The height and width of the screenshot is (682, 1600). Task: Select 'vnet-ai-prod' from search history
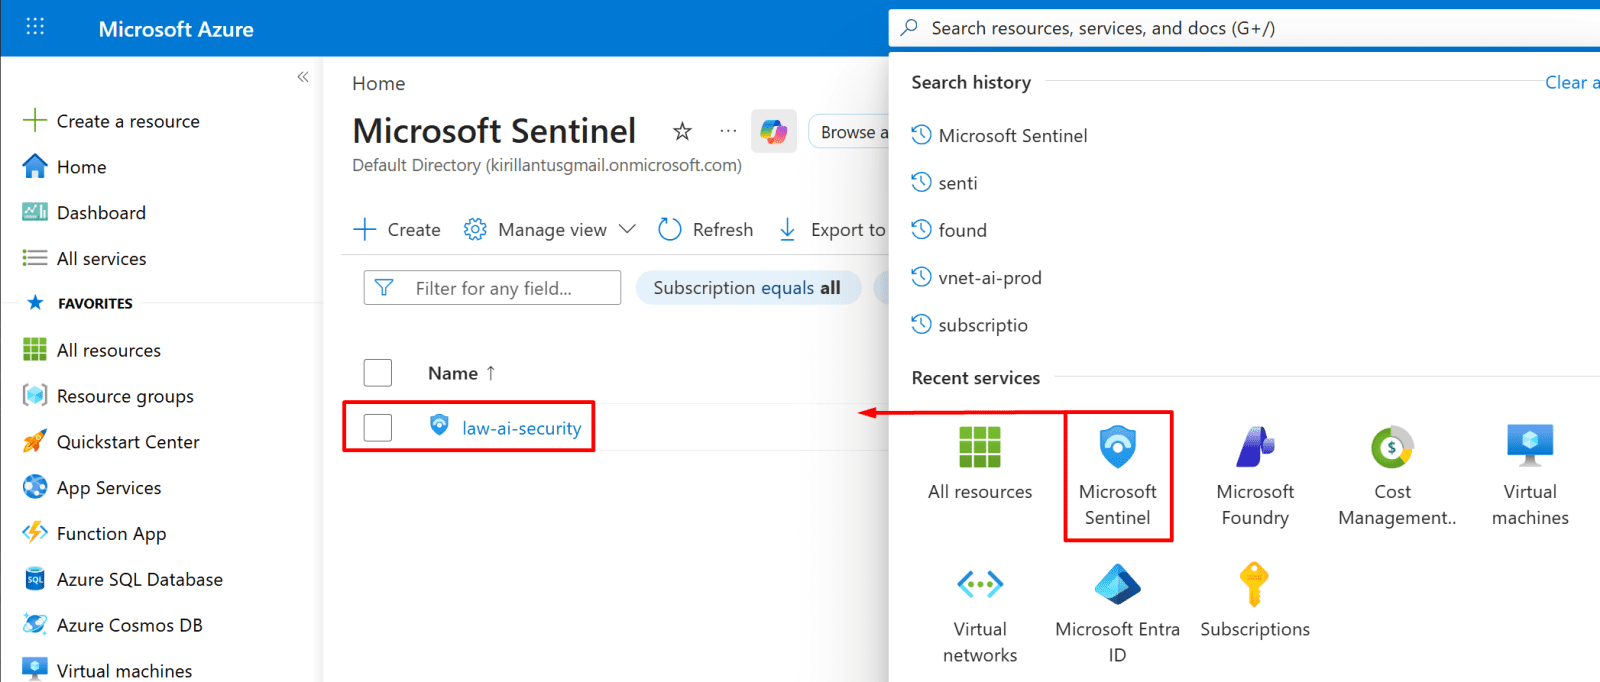pyautogui.click(x=990, y=278)
